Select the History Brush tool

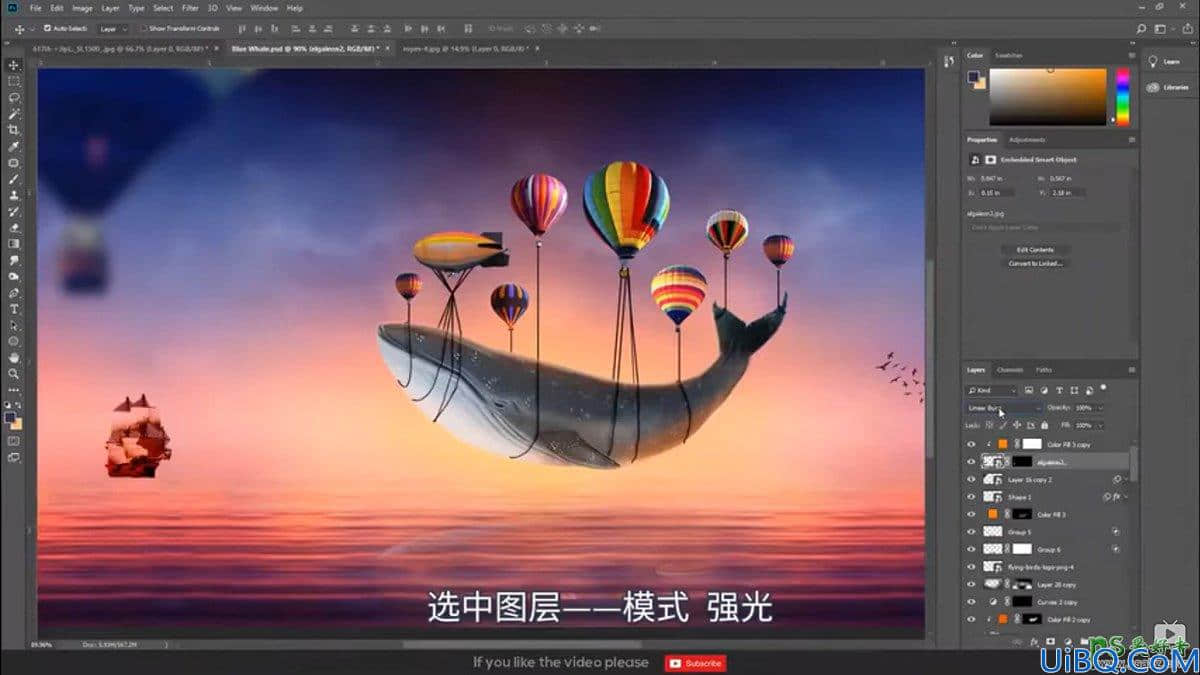(14, 212)
